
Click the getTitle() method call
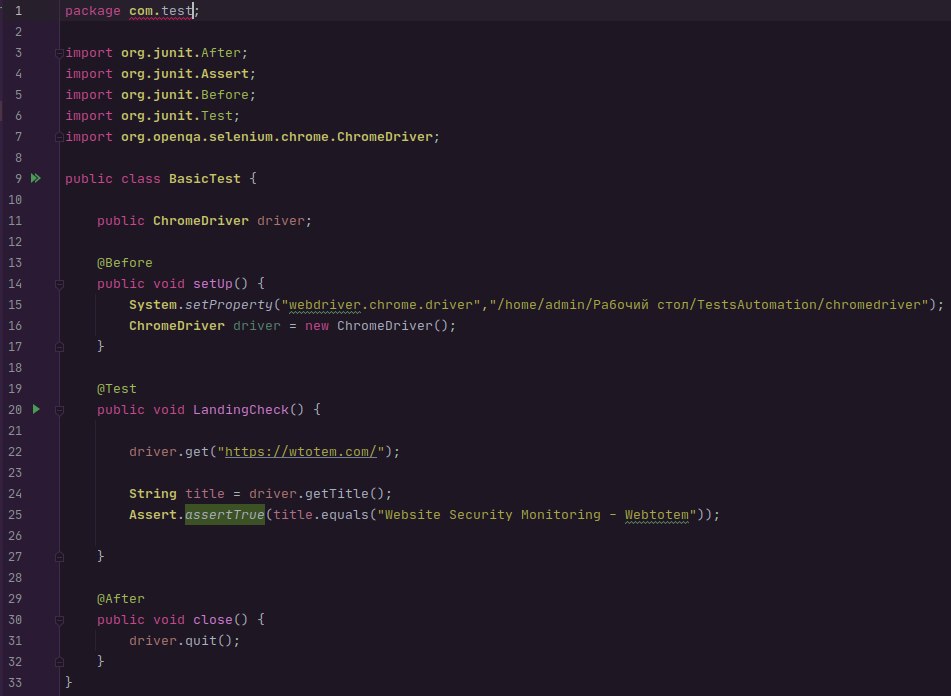point(344,494)
